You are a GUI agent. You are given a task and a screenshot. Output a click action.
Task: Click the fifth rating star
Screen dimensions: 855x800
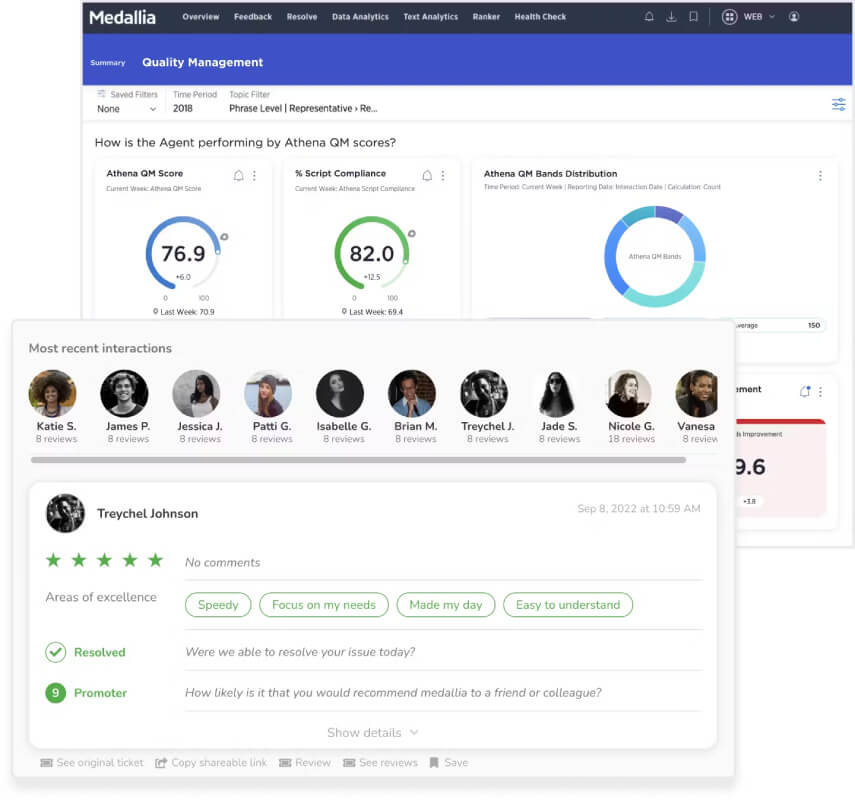point(155,560)
